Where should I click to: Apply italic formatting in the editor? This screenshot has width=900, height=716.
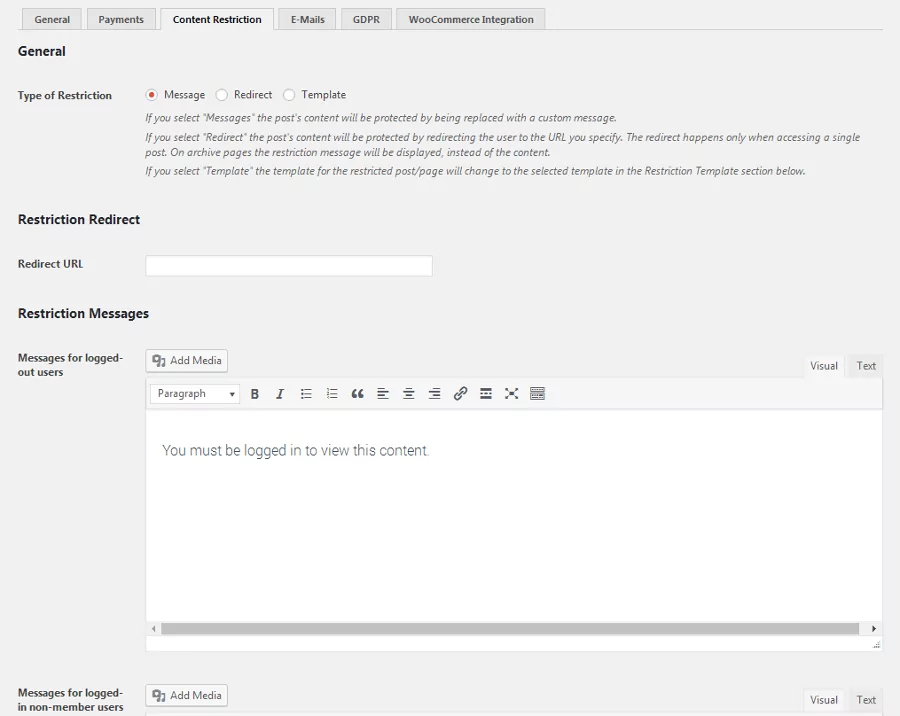280,394
